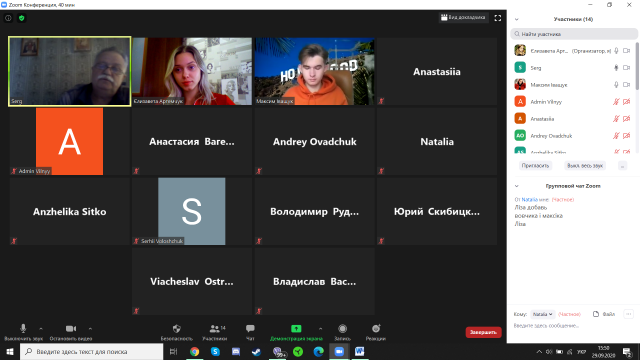Select Serhii Voloshchuk tile
This screenshot has width=640, height=360.
pyautogui.click(x=192, y=211)
